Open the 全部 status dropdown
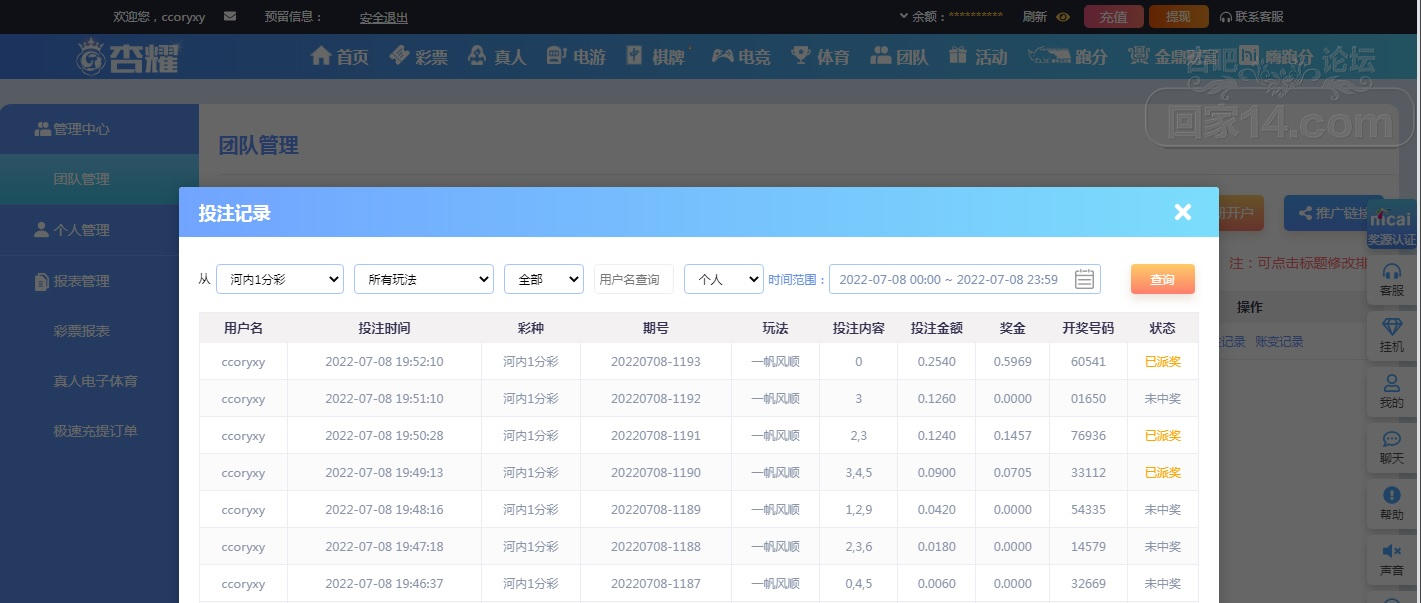The width and height of the screenshot is (1421, 603). pos(544,280)
